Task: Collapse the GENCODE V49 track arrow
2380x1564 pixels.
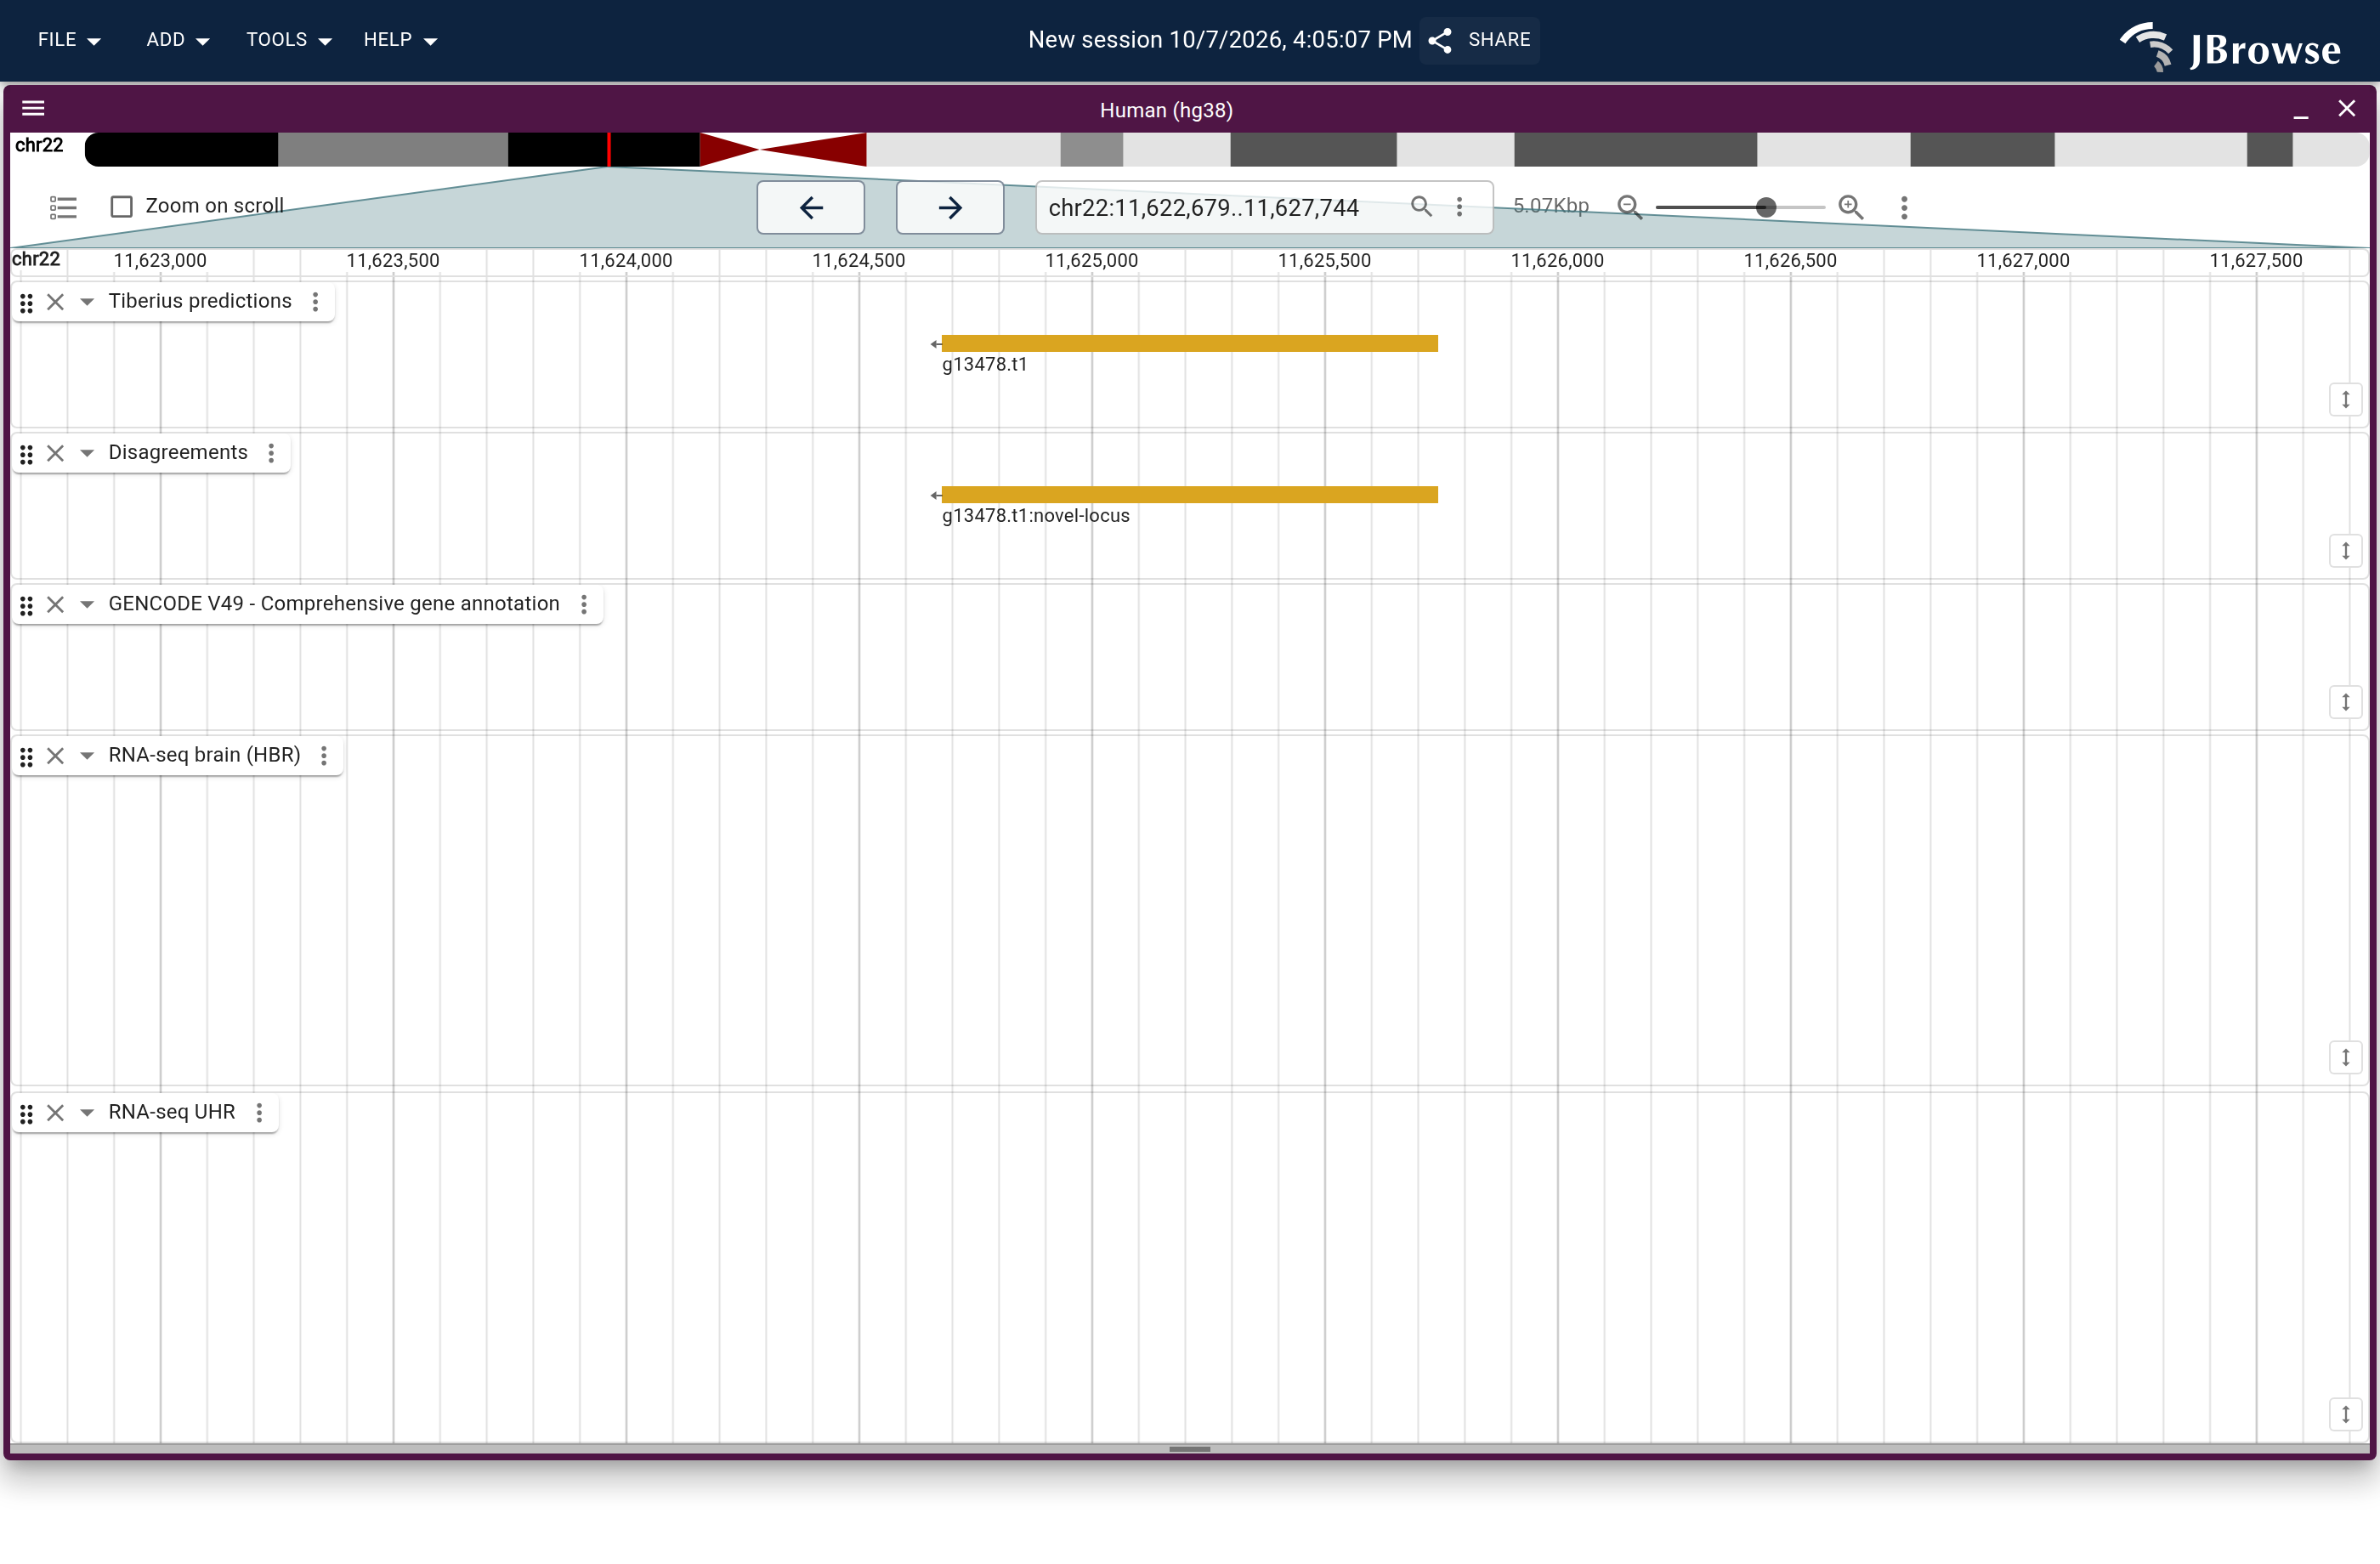Action: pos(87,604)
